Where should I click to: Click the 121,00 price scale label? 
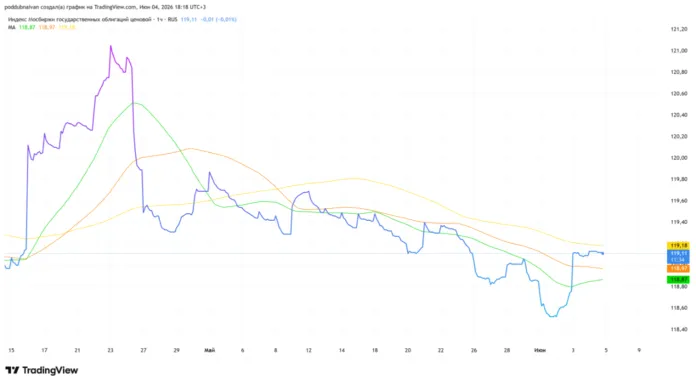[x=679, y=51]
